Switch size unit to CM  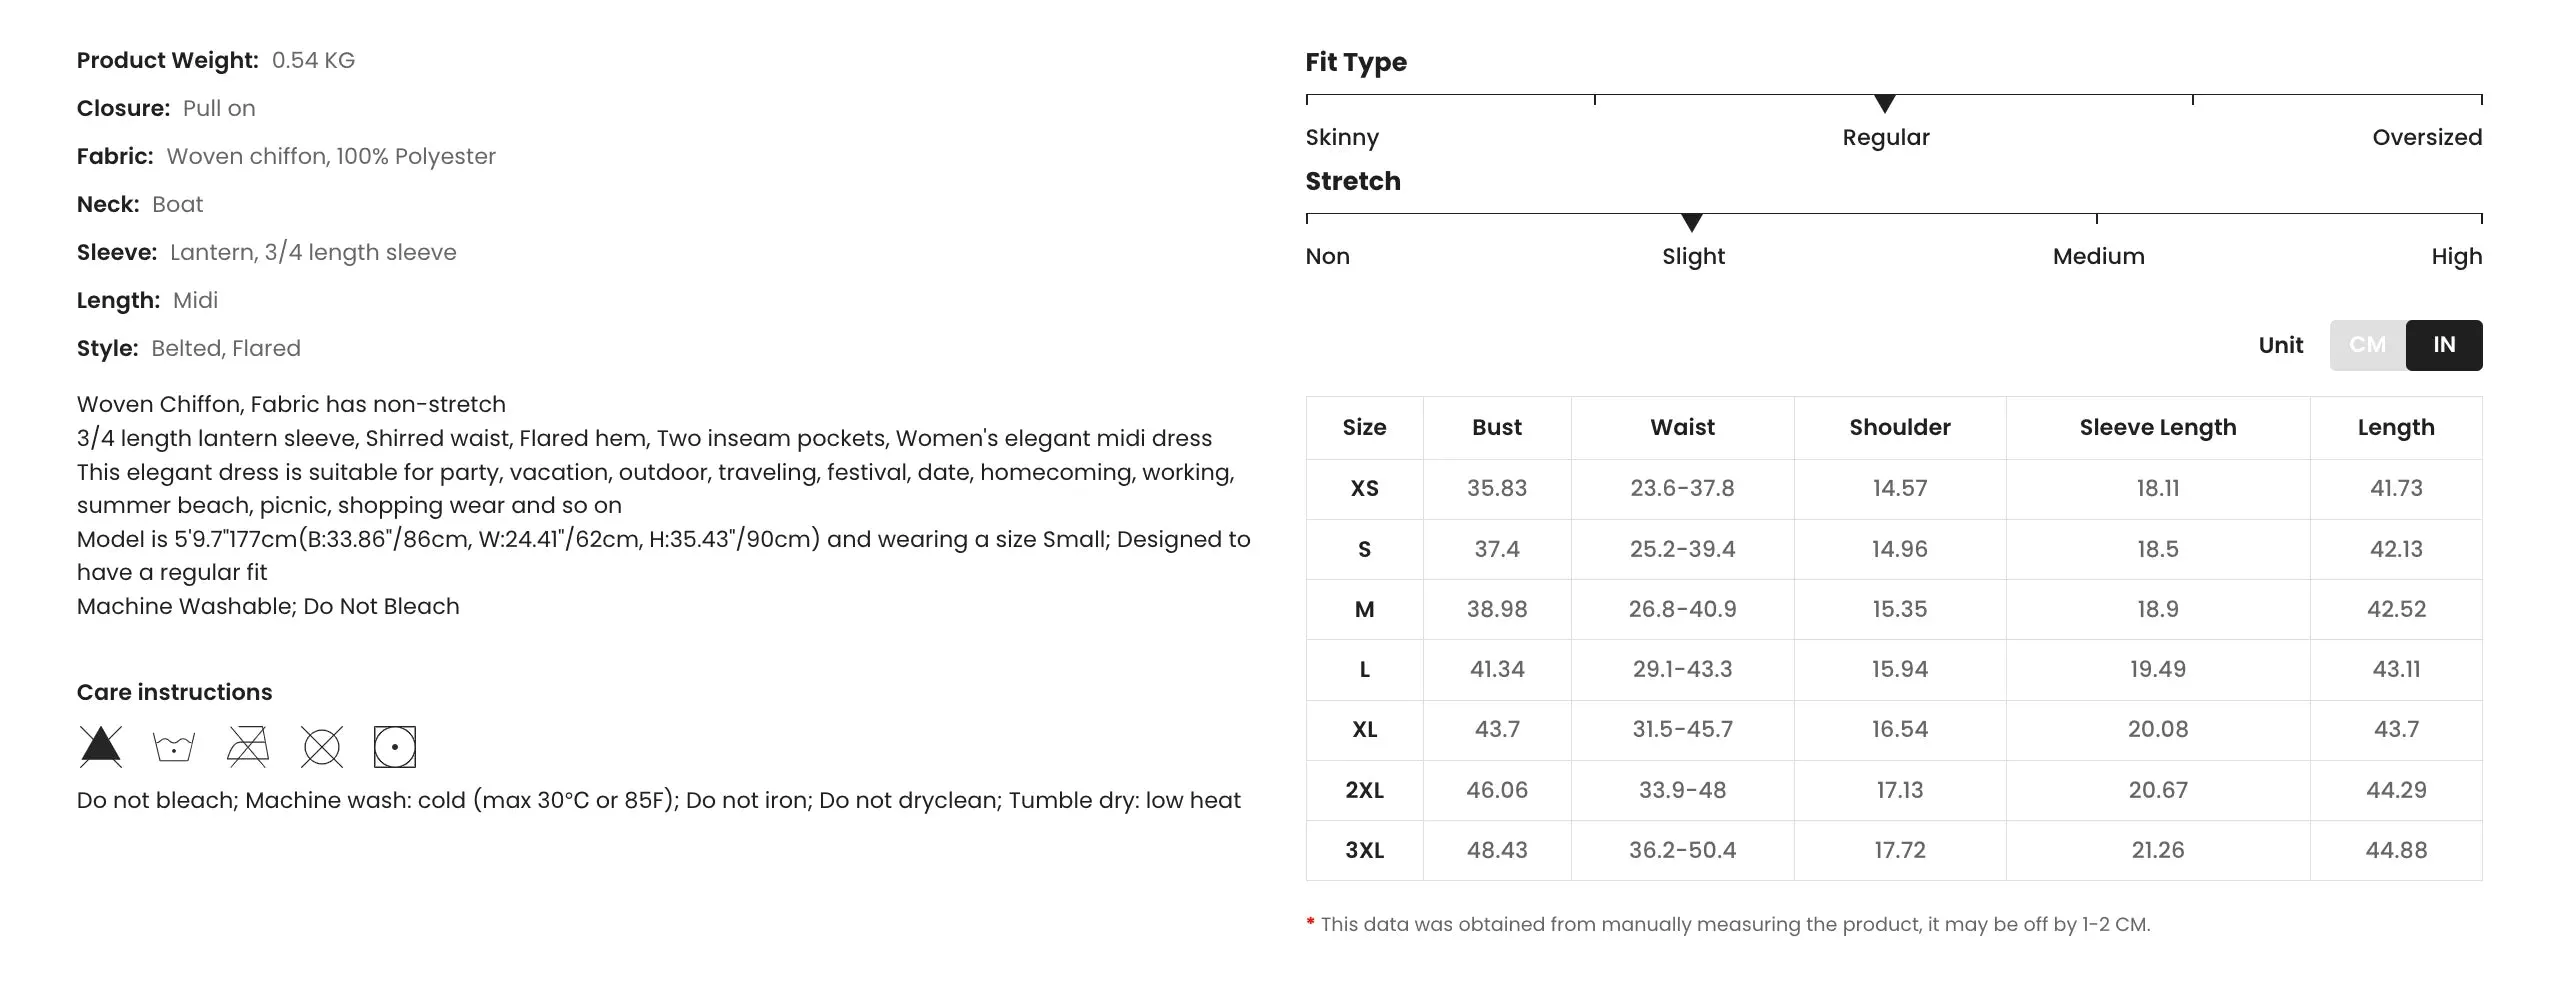pyautogui.click(x=2368, y=345)
